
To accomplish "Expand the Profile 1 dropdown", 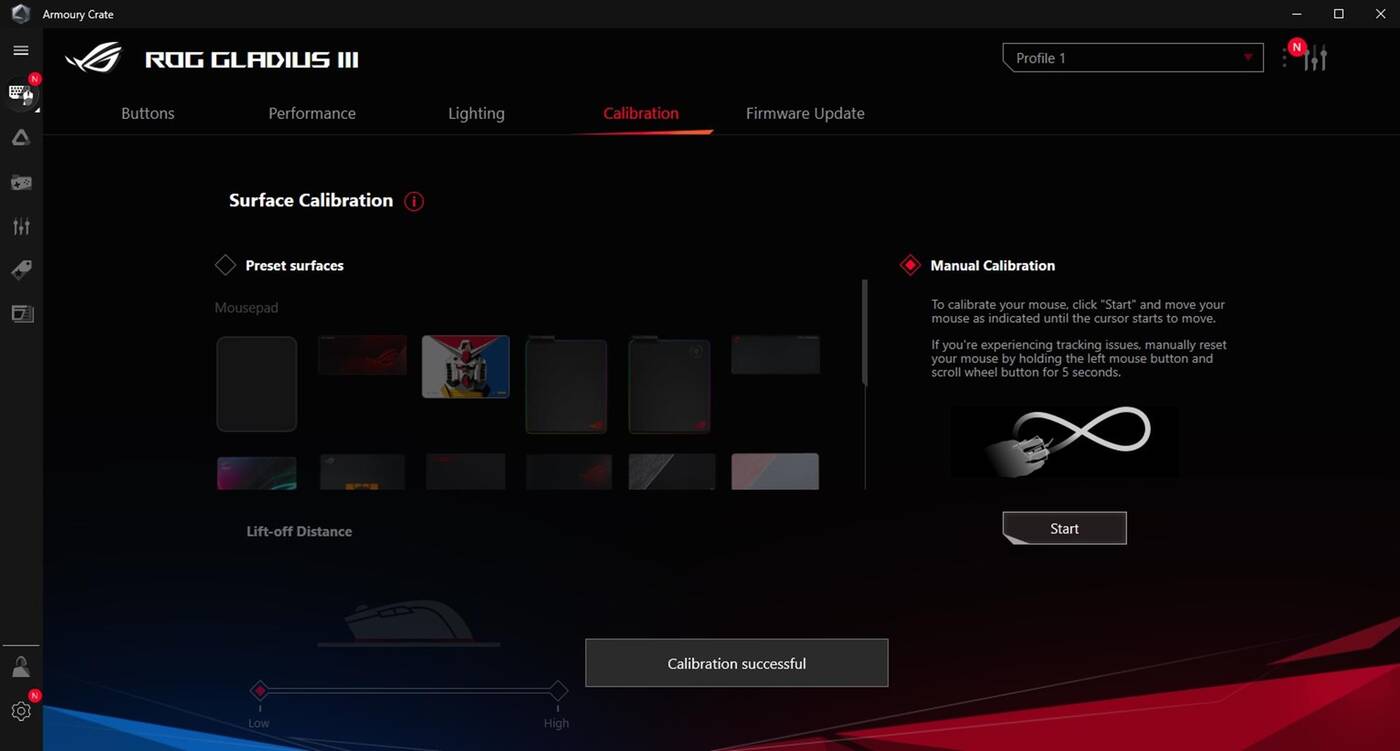I will pos(1132,58).
